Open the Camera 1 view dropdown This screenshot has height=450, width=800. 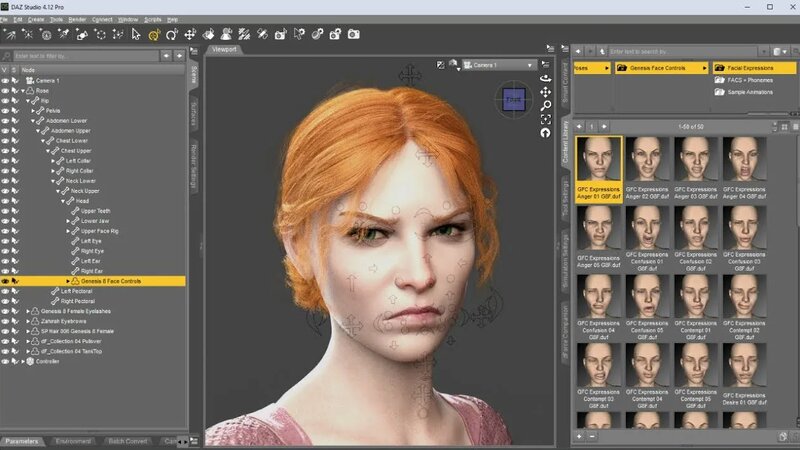point(499,65)
